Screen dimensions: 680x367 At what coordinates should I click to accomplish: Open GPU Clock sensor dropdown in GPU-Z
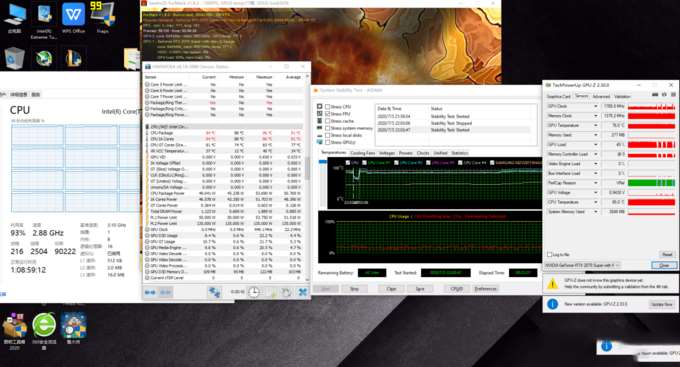[x=596, y=106]
